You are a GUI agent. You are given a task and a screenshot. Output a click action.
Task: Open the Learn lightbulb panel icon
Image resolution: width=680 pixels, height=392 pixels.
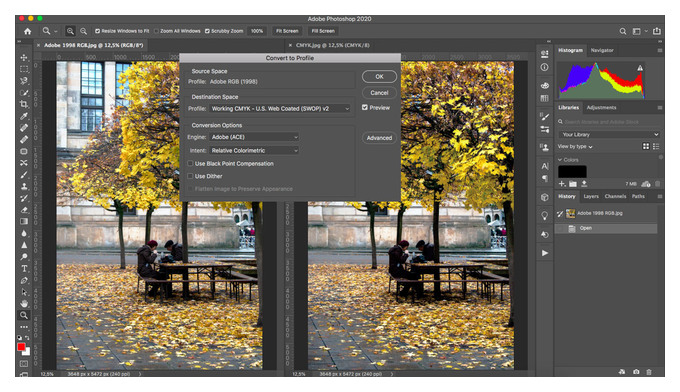click(x=545, y=216)
